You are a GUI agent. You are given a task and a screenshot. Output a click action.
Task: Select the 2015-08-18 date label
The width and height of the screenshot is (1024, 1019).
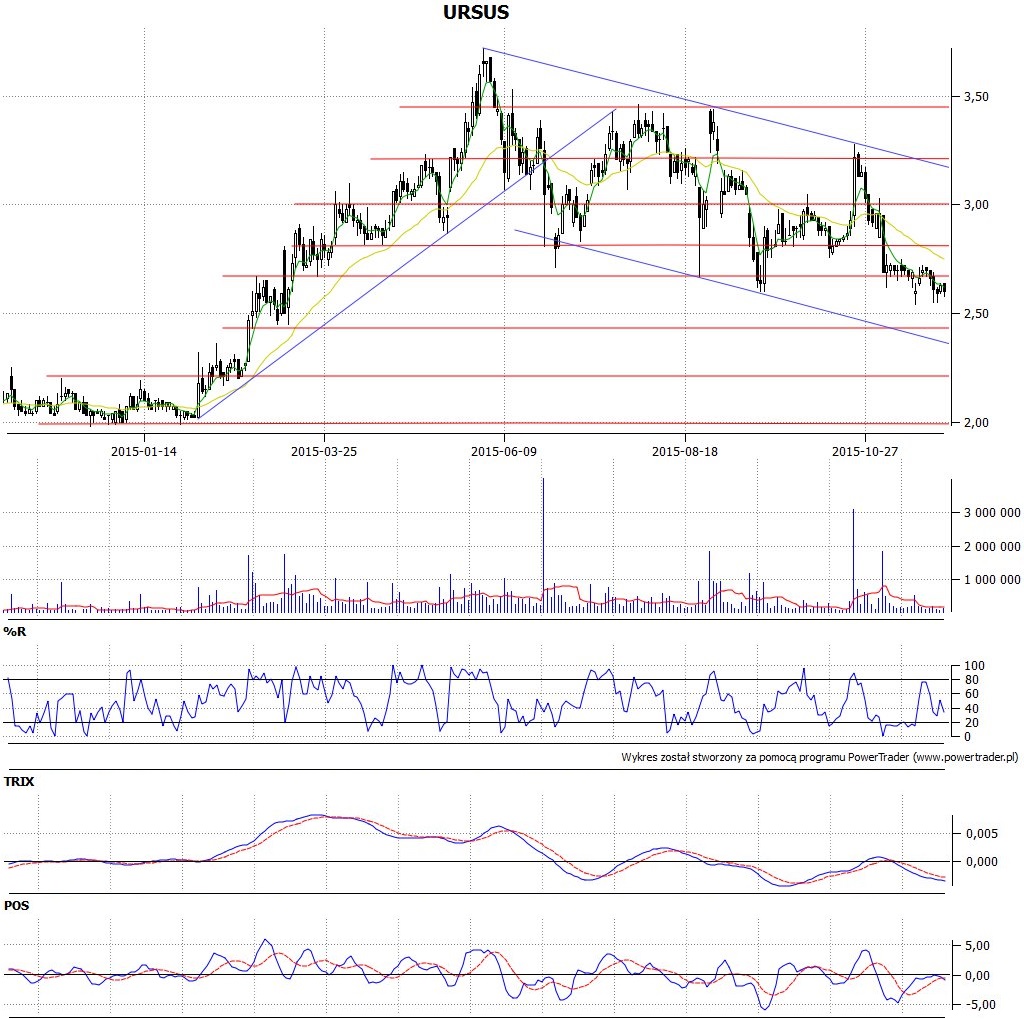684,451
